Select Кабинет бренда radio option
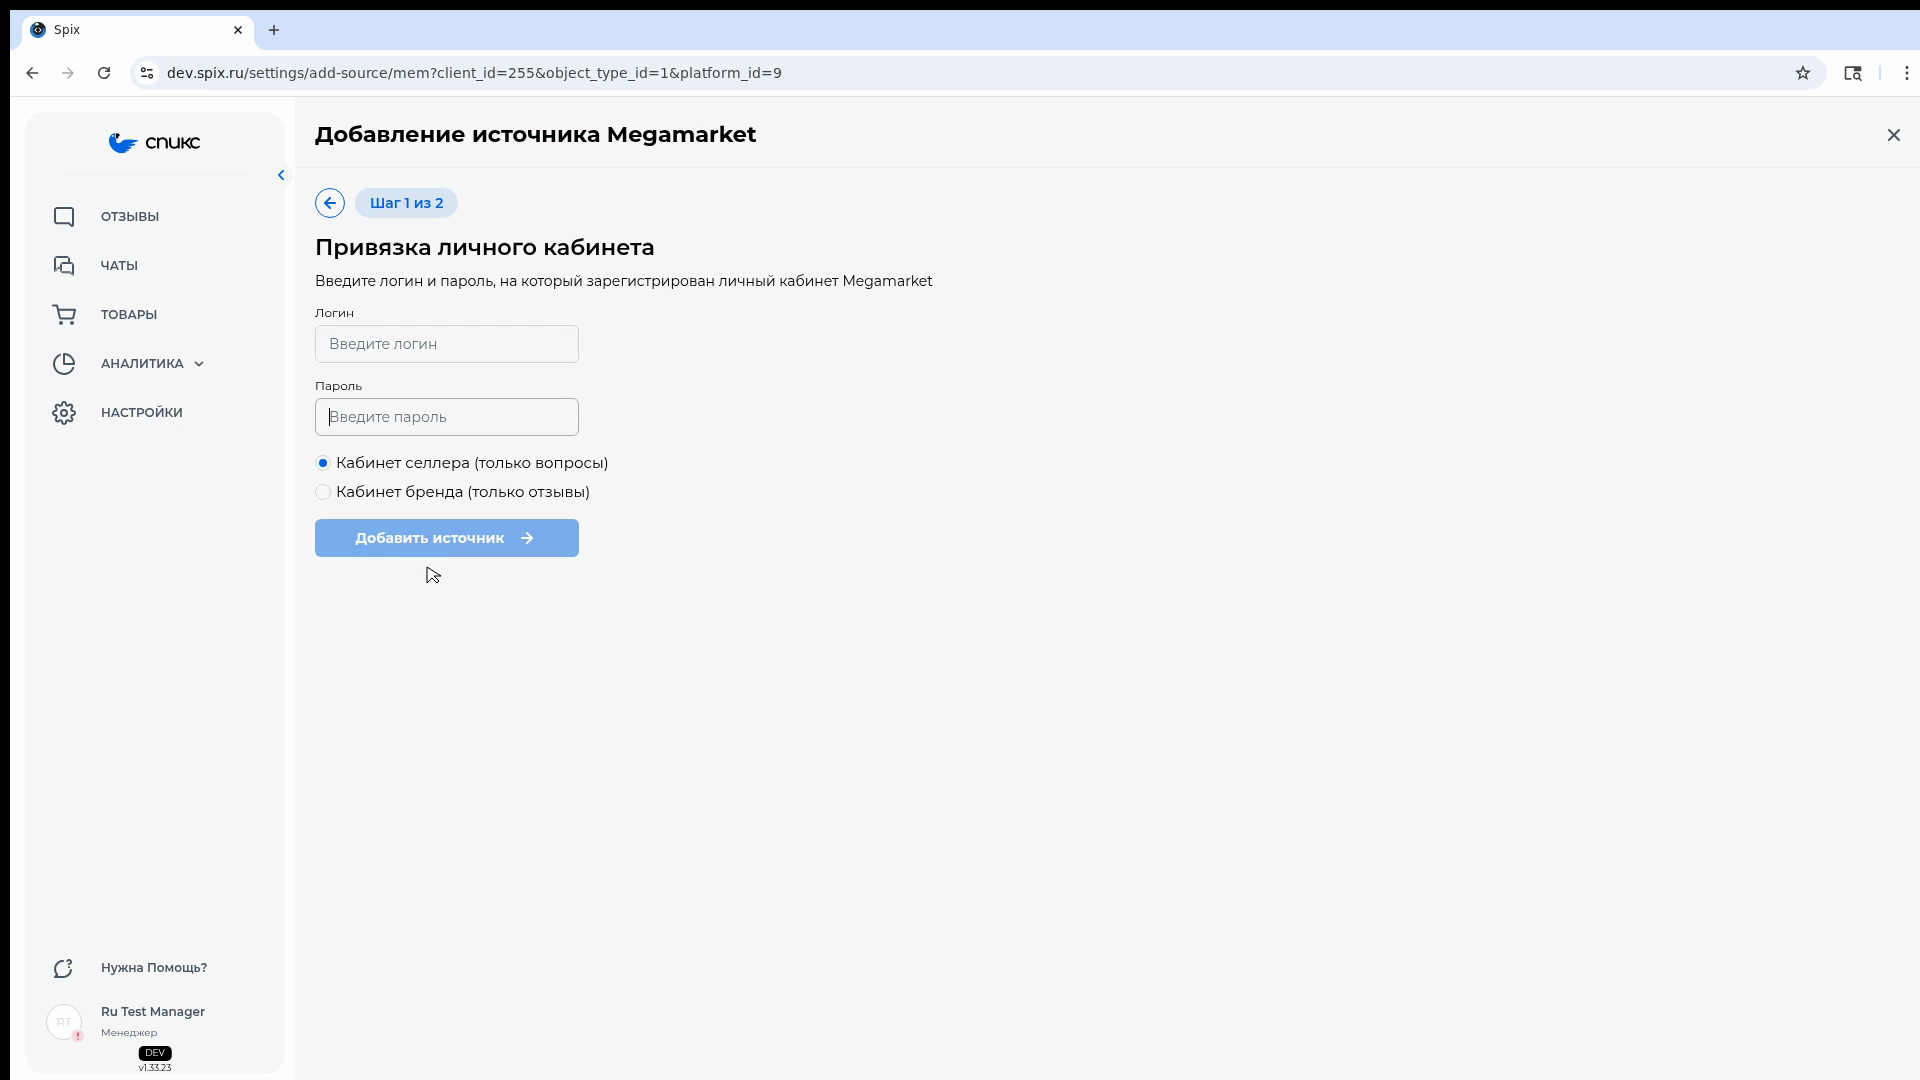Image resolution: width=1920 pixels, height=1080 pixels. 323,492
